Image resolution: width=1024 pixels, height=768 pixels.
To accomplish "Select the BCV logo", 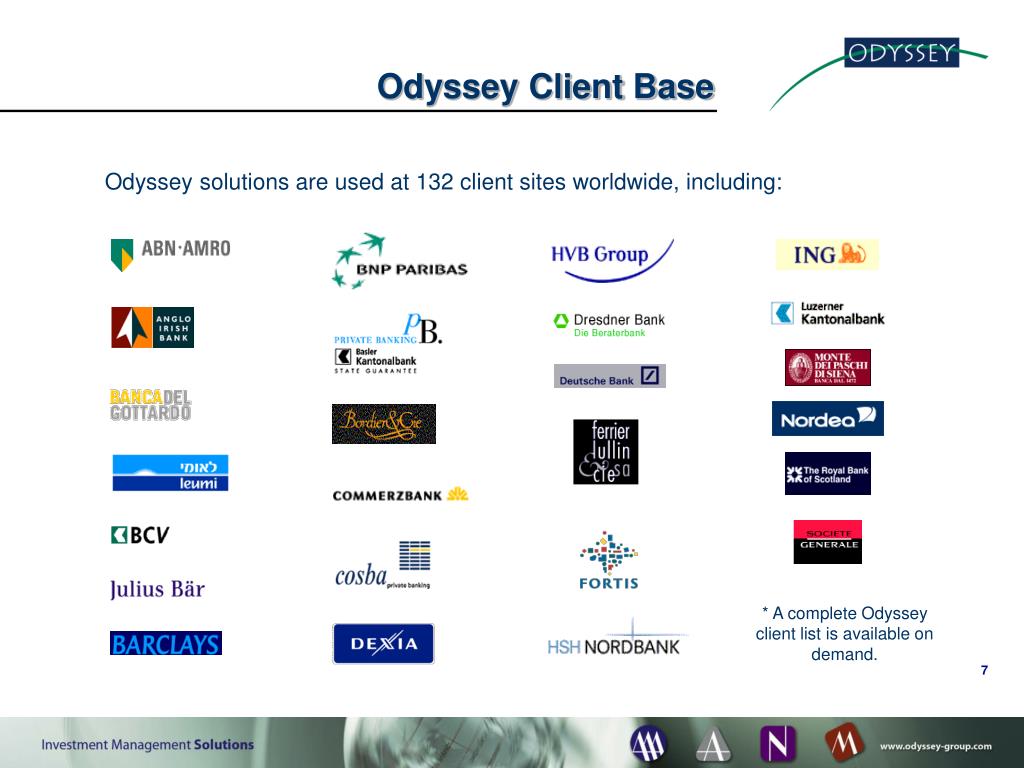I will tap(140, 535).
